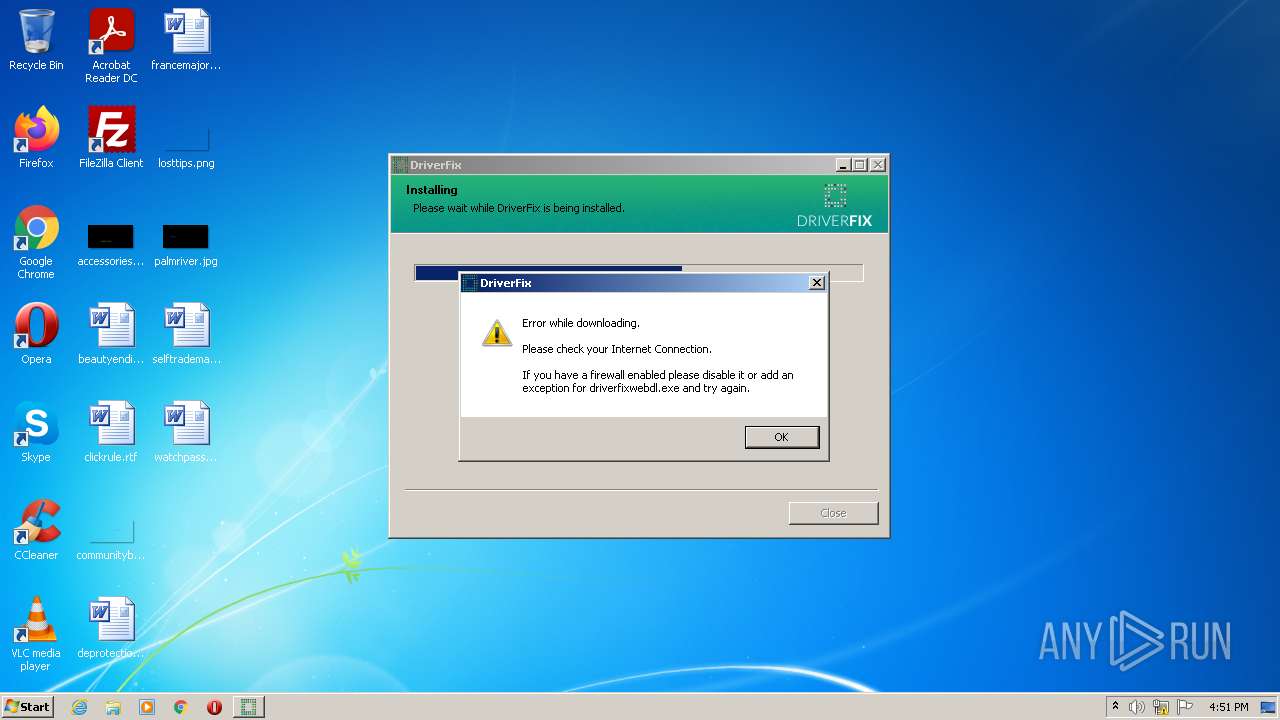Open Windows Media Player from taskbar
1280x720 pixels.
coord(147,707)
